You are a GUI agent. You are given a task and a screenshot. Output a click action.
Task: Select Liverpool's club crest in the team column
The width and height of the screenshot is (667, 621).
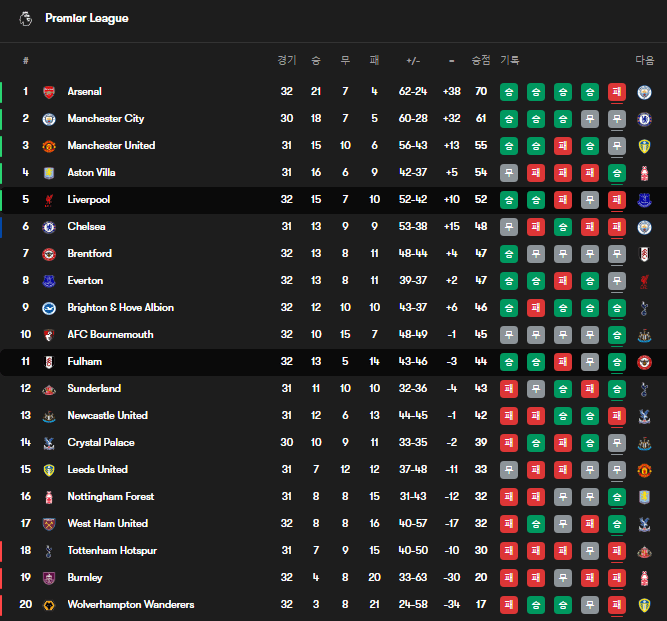tap(48, 200)
